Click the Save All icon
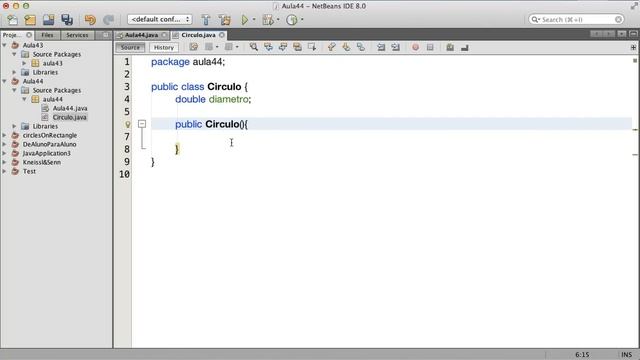Image resolution: width=640 pixels, height=360 pixels. tap(67, 20)
